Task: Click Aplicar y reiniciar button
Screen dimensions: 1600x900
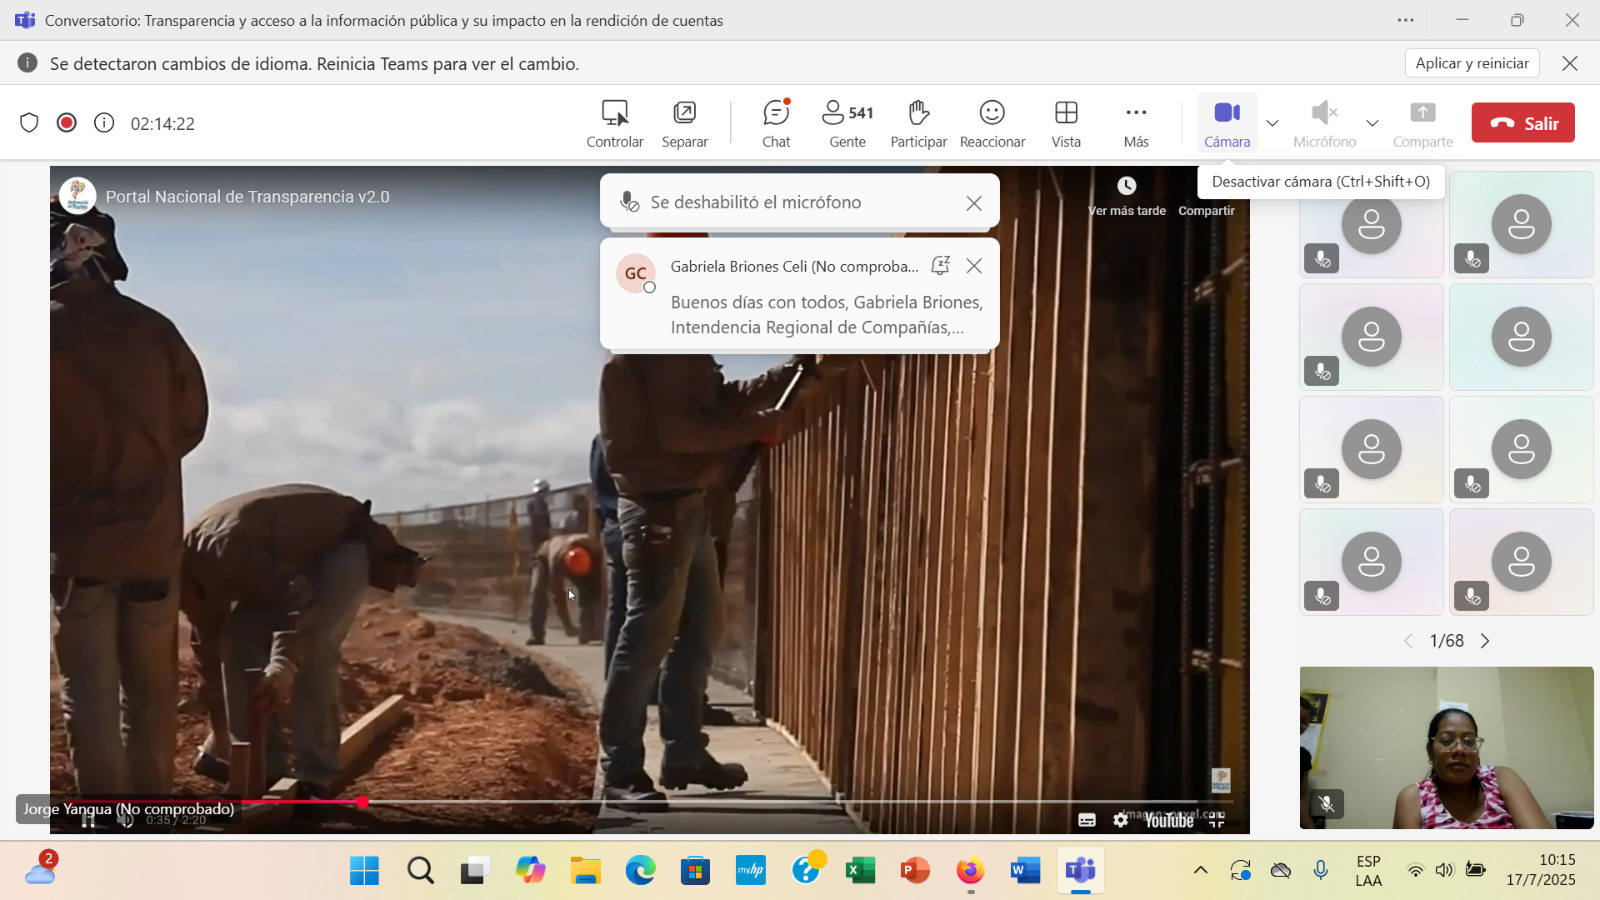Action: (1472, 63)
